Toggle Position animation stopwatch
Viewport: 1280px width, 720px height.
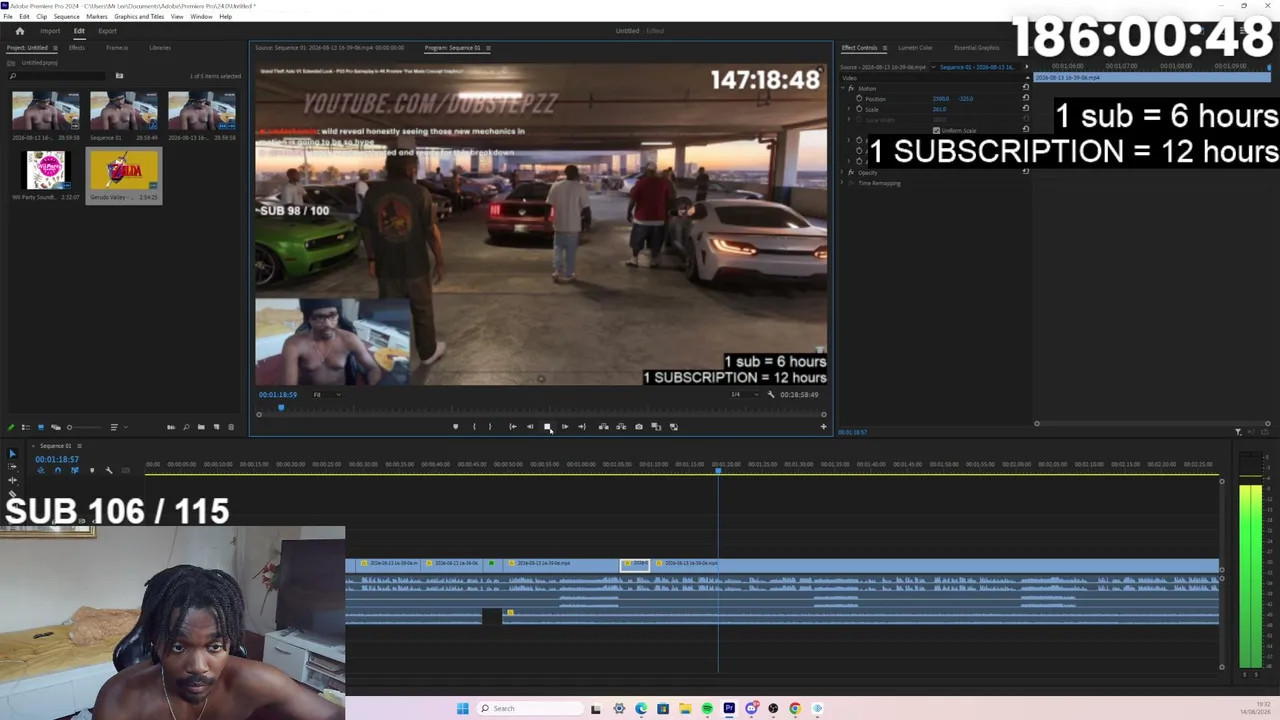pos(859,99)
